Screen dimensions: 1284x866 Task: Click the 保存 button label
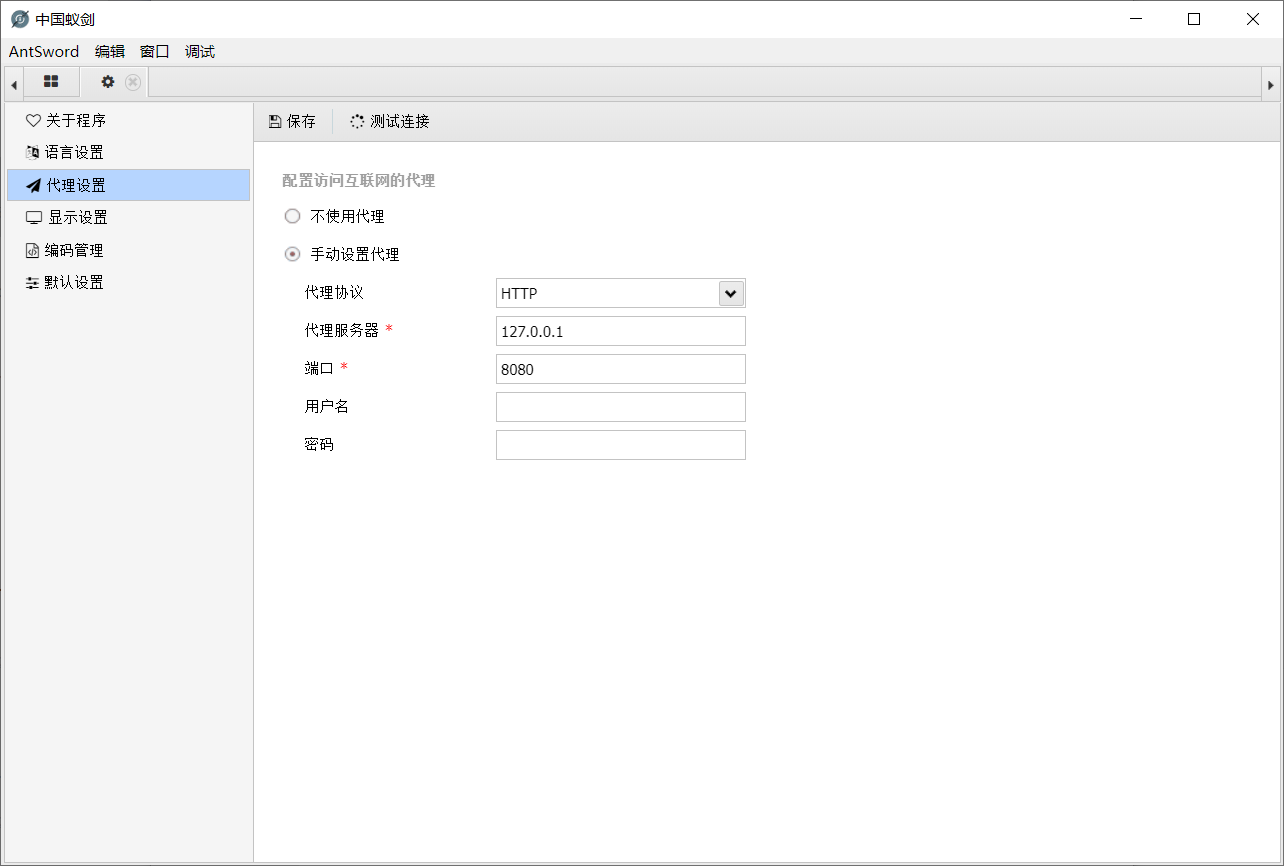tap(301, 122)
